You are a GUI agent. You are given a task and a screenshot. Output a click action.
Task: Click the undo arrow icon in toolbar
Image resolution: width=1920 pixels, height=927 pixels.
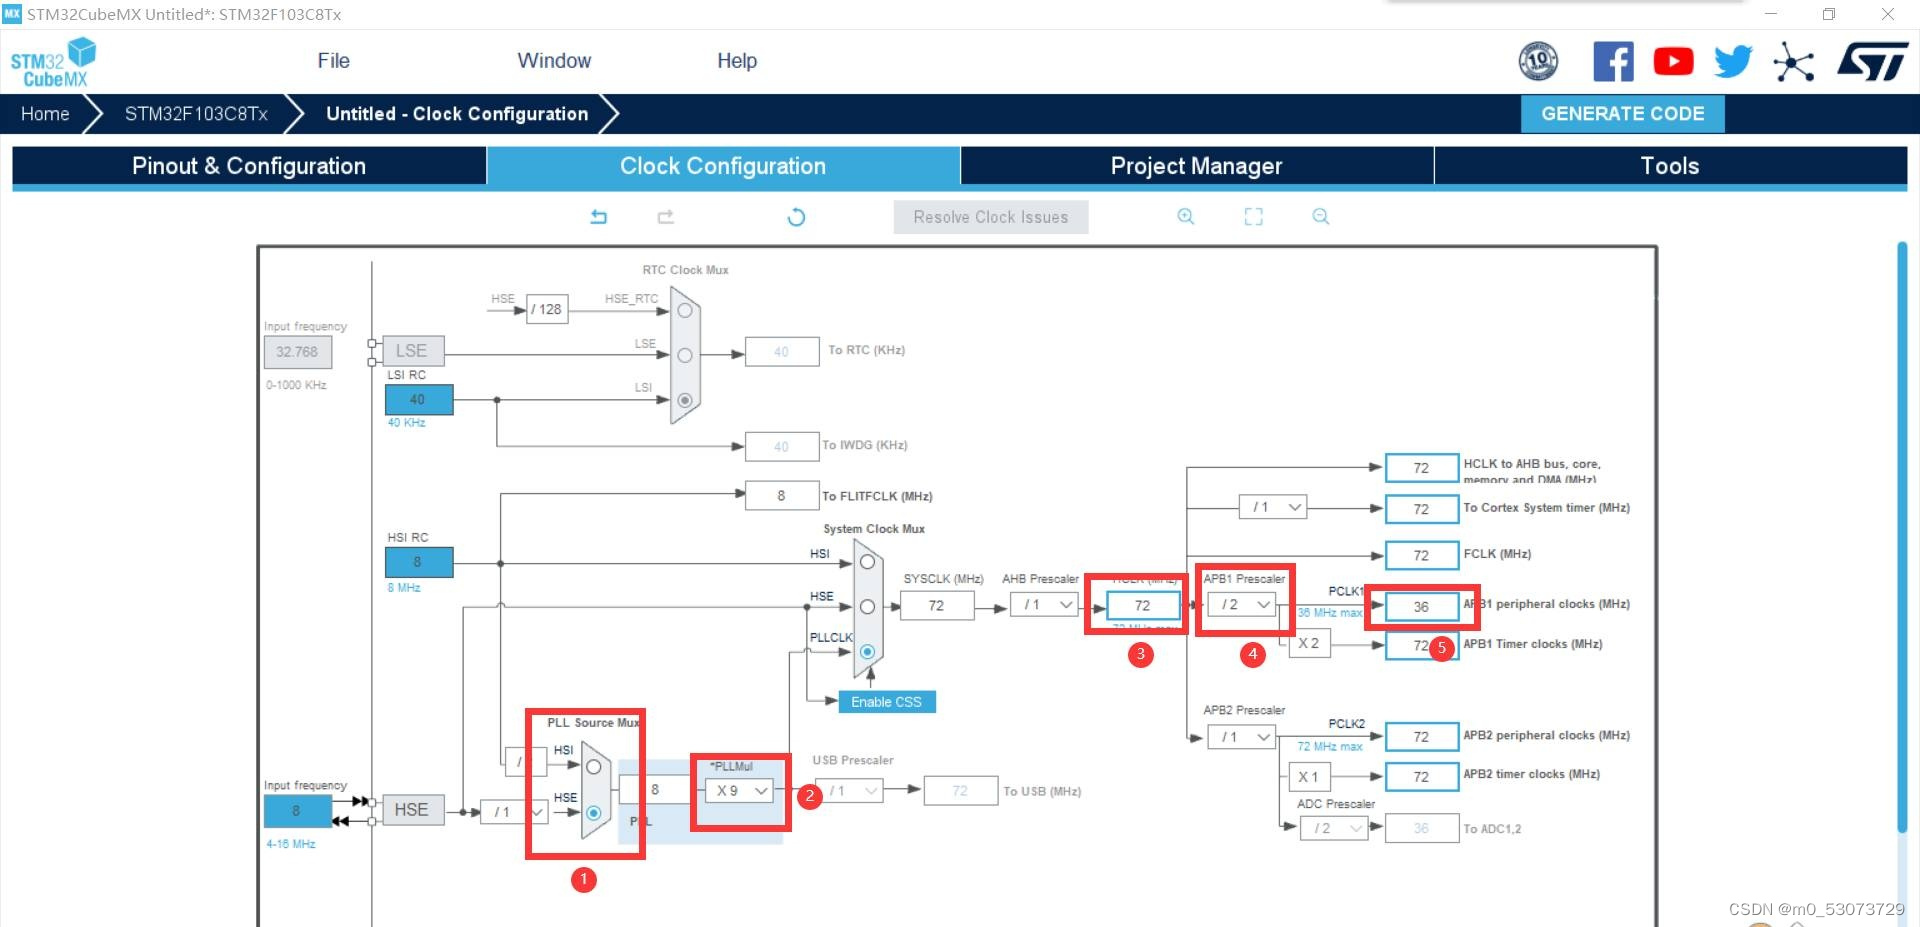[599, 217]
